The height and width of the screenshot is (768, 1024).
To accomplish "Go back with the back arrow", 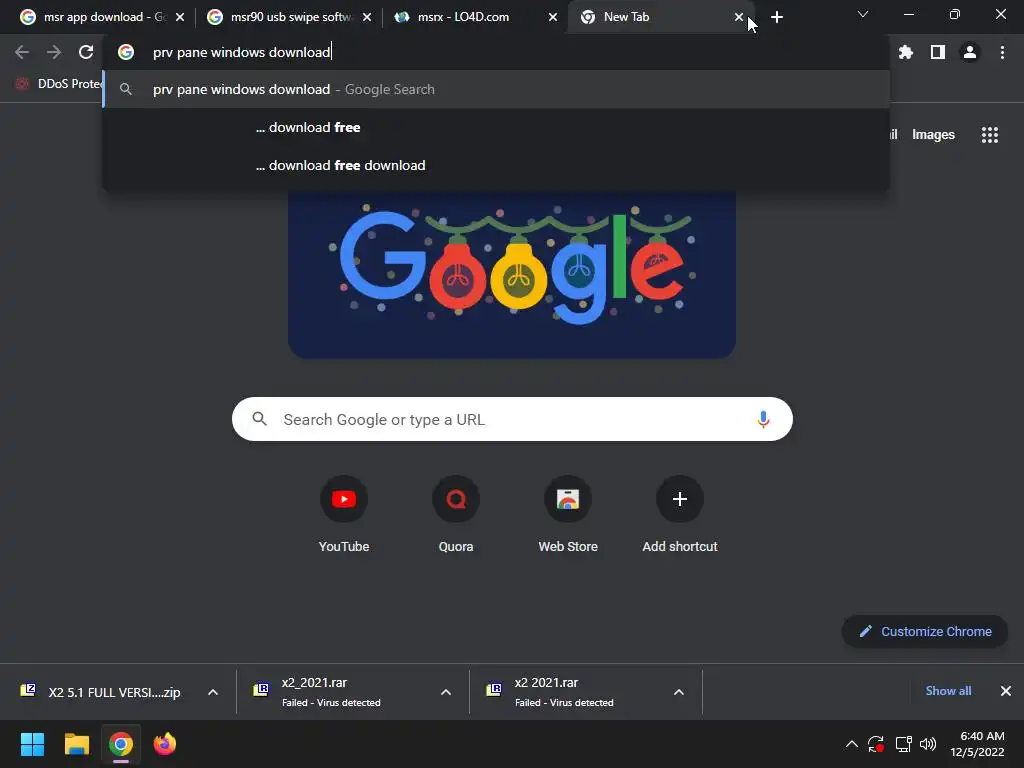I will pos(22,52).
